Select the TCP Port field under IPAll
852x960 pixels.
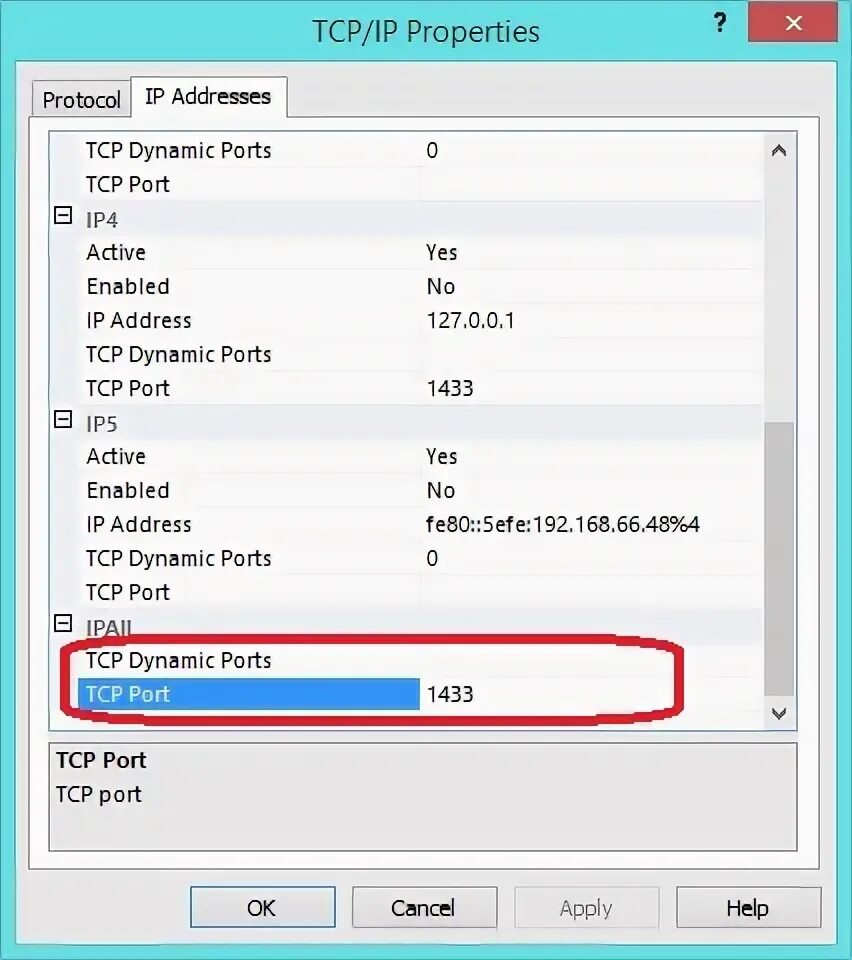pos(250,694)
